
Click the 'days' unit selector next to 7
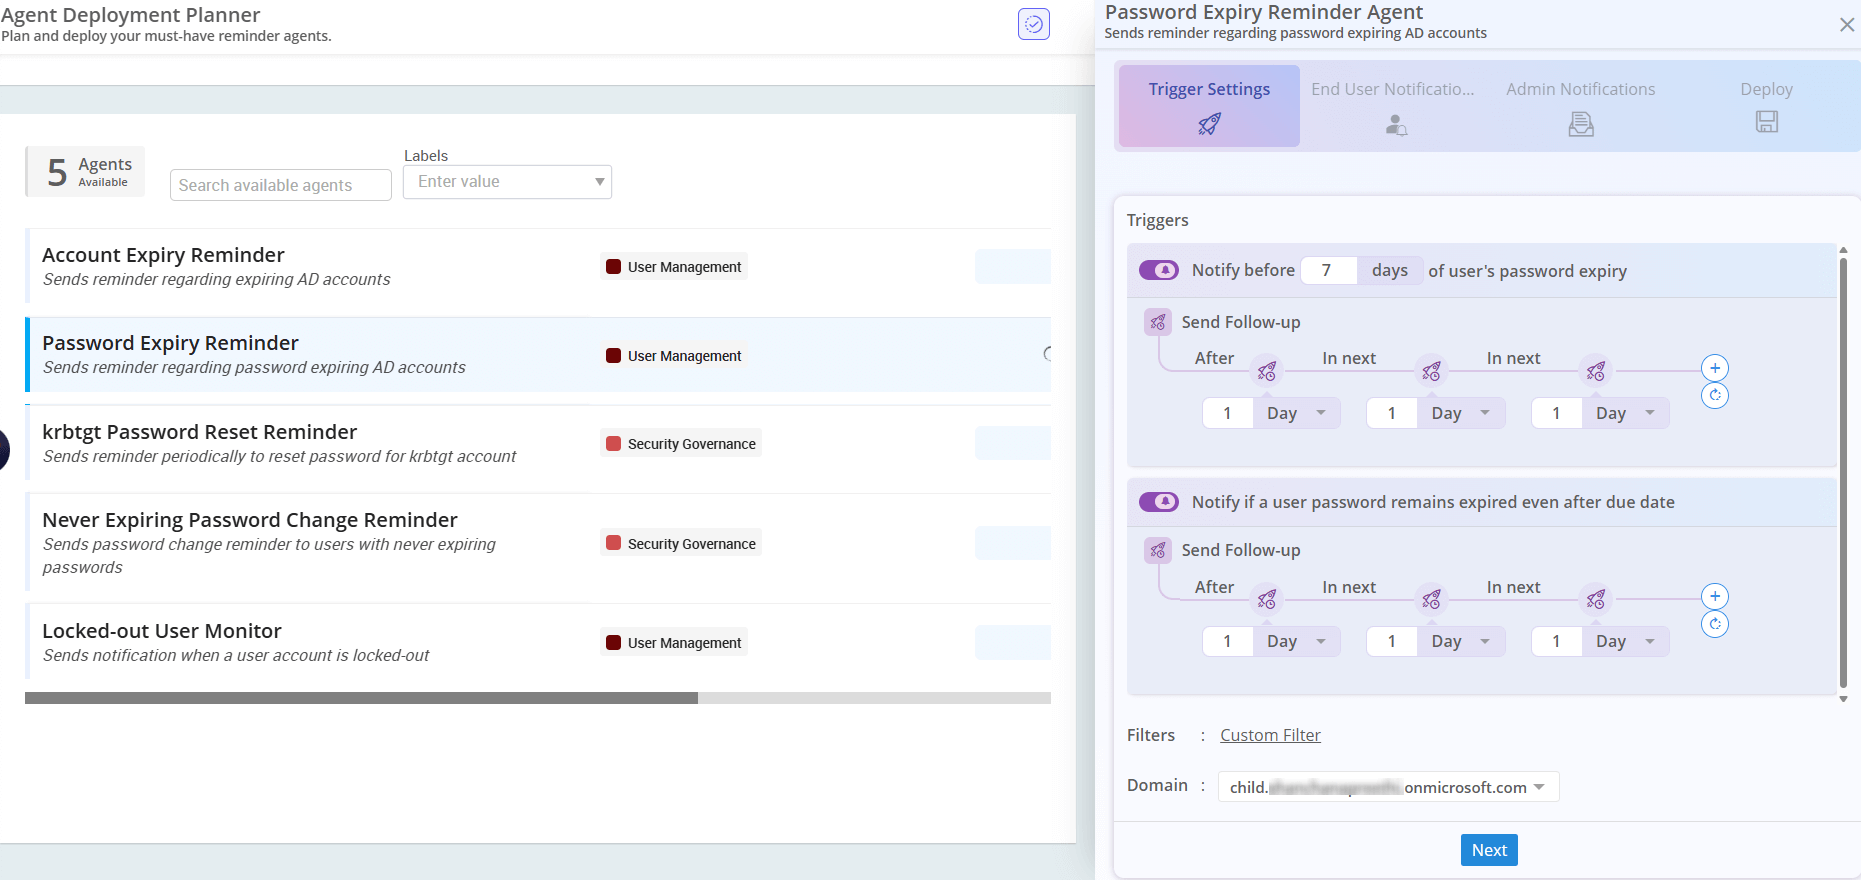(1390, 270)
